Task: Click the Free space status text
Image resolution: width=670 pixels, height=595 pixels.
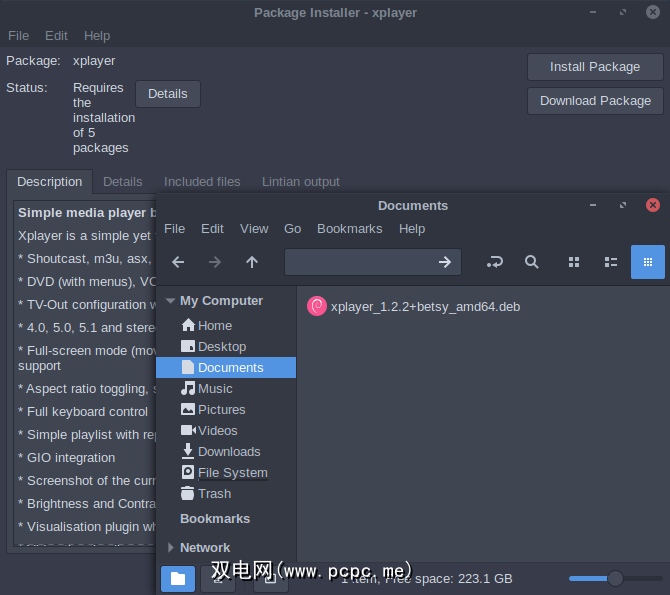Action: tap(449, 578)
